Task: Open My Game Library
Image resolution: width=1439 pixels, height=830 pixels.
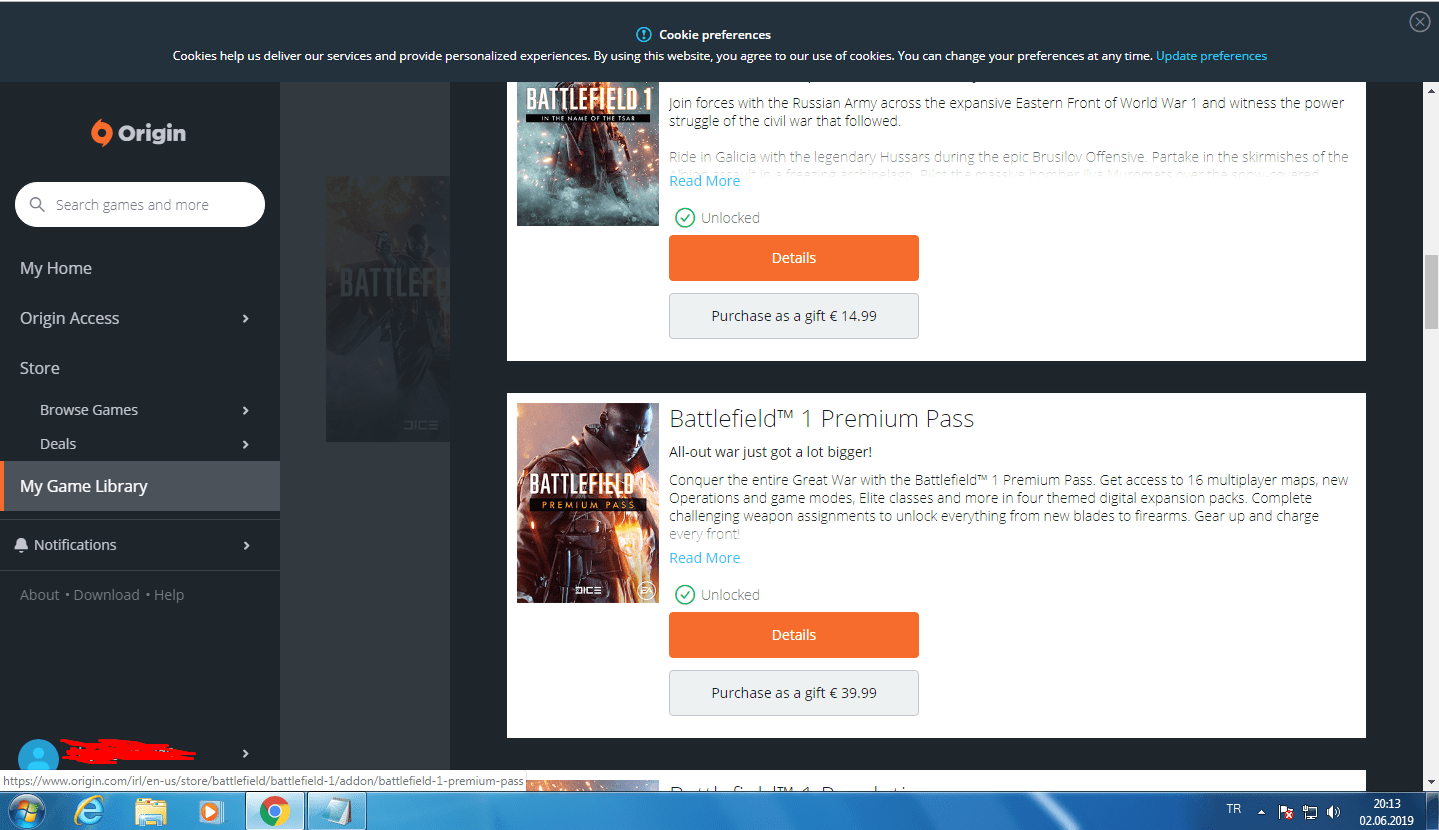Action: click(x=140, y=486)
